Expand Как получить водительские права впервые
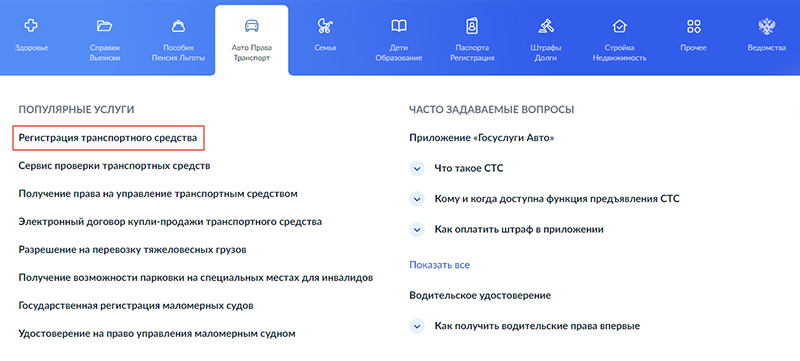 [417, 326]
